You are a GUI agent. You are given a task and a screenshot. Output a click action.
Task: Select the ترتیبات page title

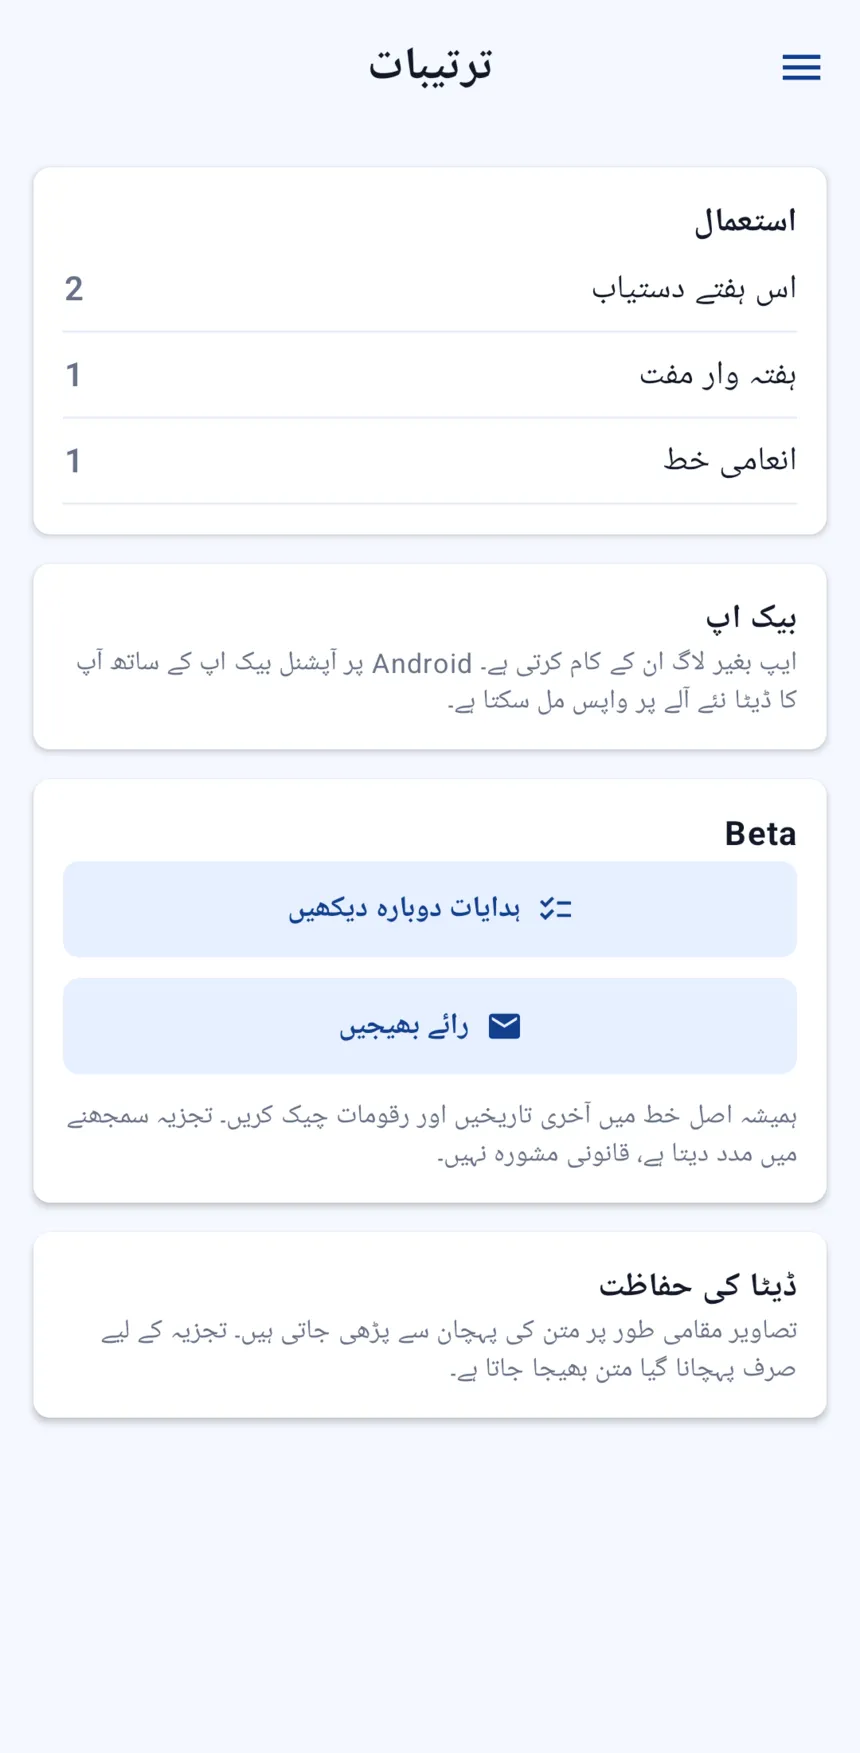coord(430,66)
